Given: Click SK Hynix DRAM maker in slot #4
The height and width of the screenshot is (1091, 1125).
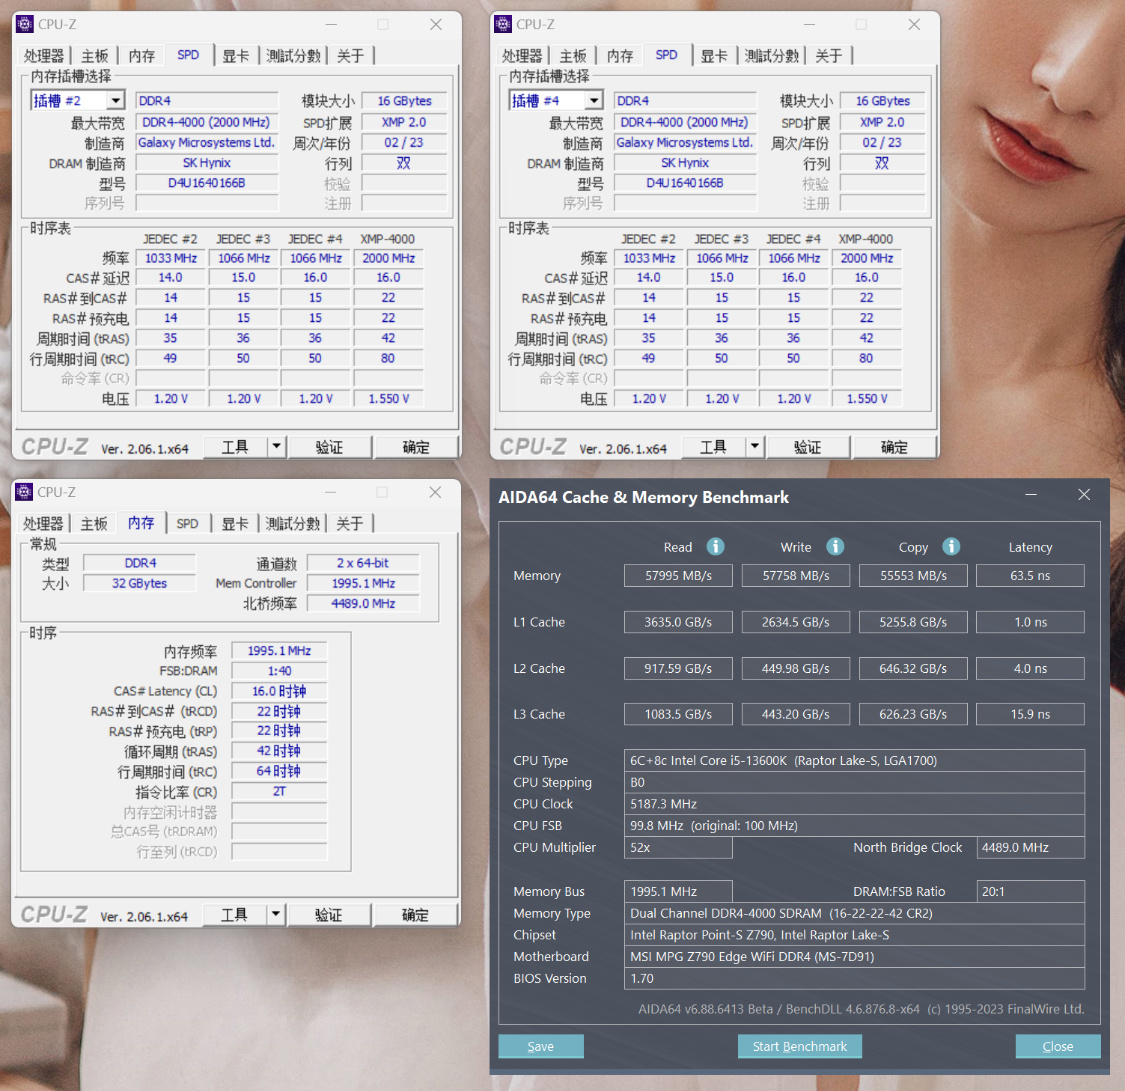Looking at the screenshot, I should tap(684, 163).
